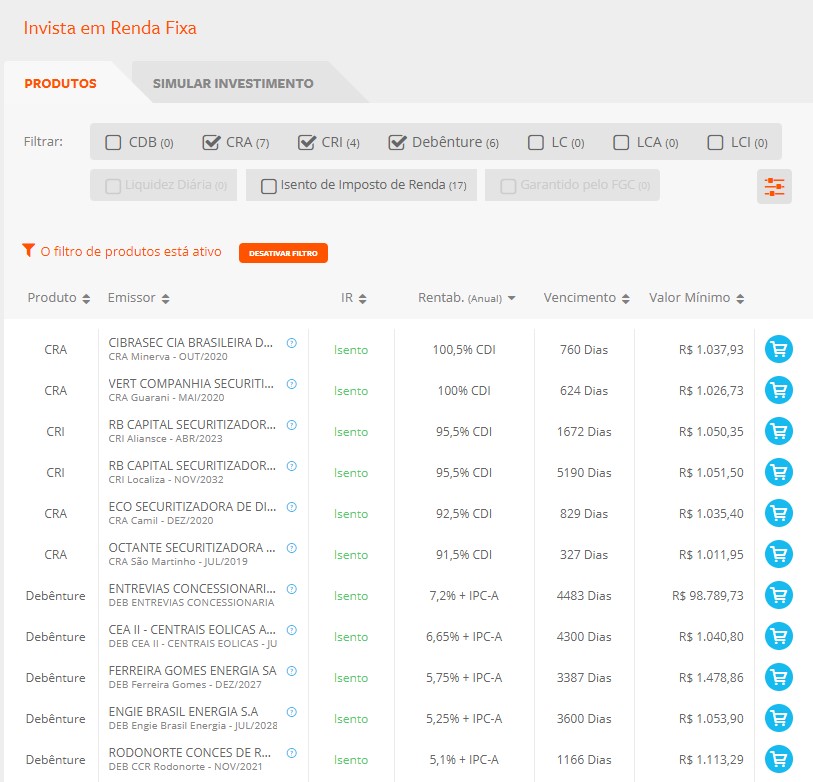Click cart icon for CRI Localiza
Image resolution: width=813 pixels, height=782 pixels.
coord(778,472)
